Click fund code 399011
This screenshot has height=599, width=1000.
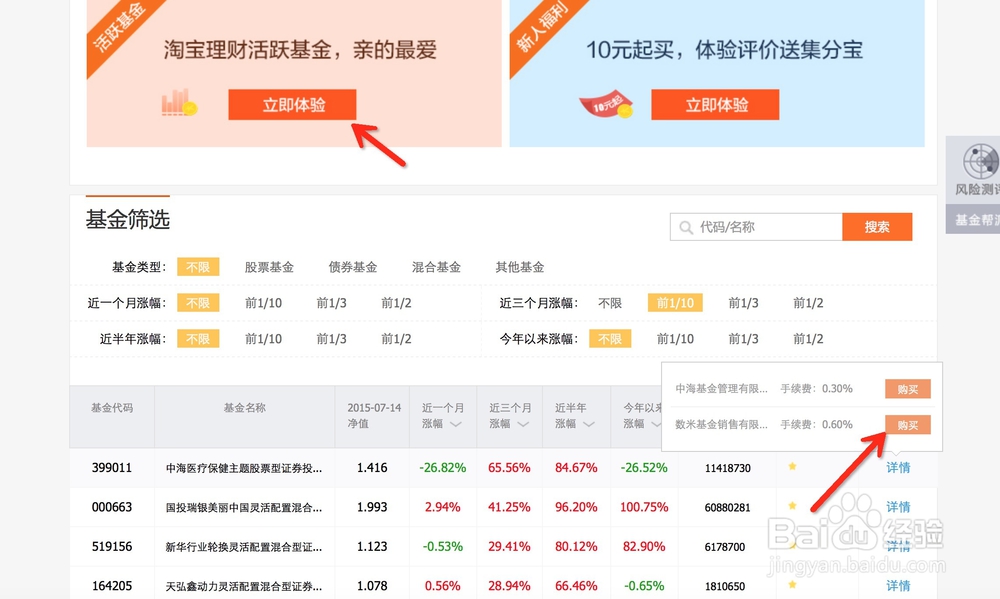(112, 468)
